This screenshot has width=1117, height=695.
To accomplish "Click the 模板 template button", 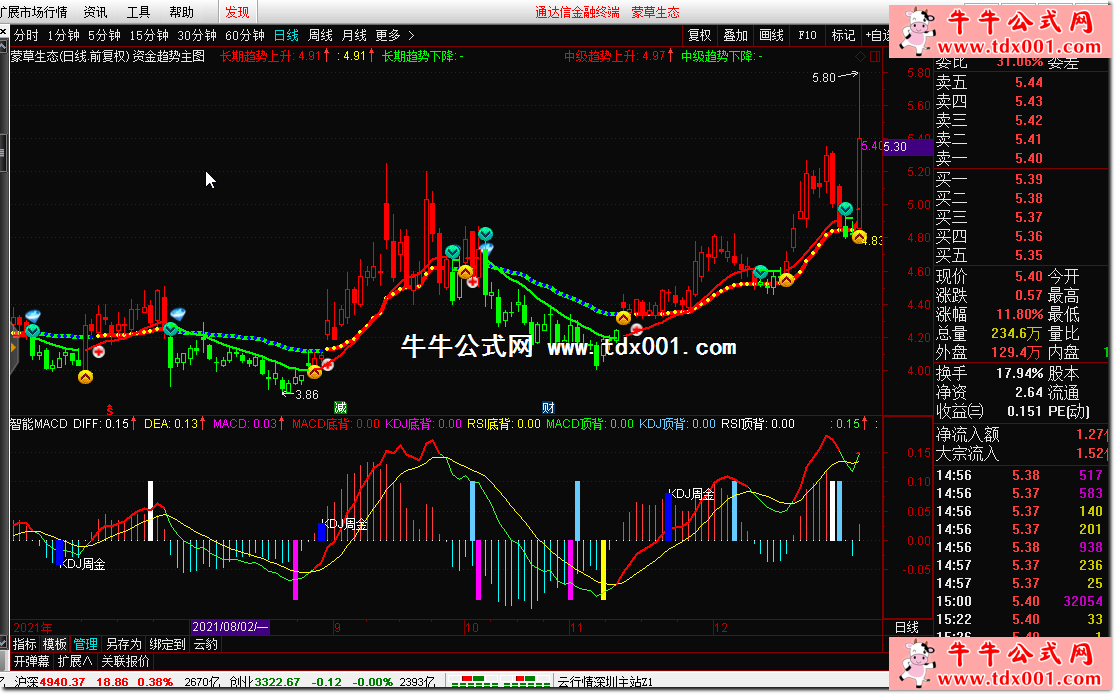I will pos(55,644).
